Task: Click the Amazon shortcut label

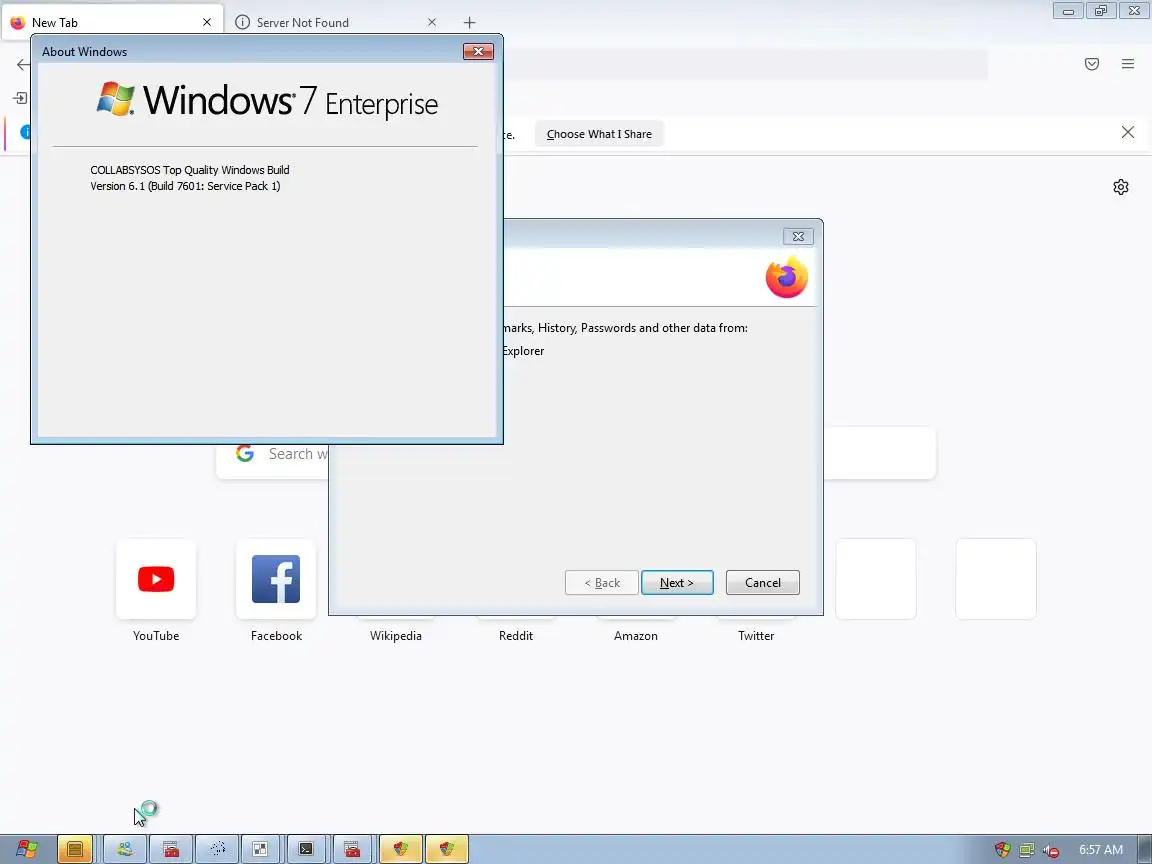Action: [636, 636]
